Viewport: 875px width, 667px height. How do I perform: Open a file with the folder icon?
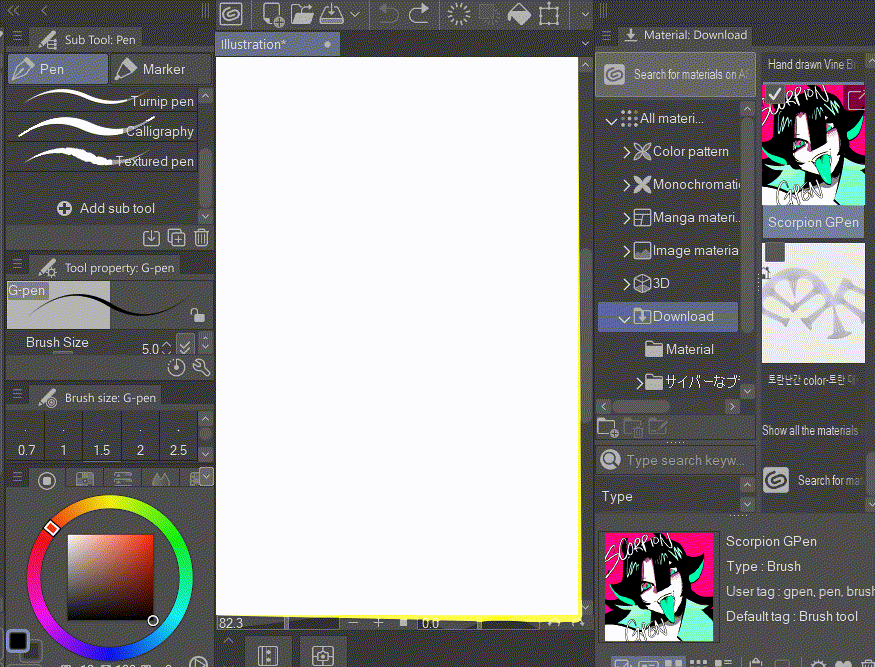301,13
